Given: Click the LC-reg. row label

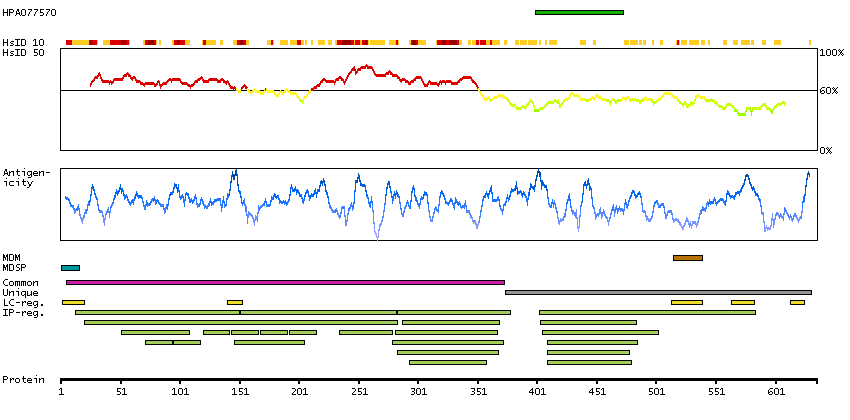Looking at the screenshot, I should [20, 302].
